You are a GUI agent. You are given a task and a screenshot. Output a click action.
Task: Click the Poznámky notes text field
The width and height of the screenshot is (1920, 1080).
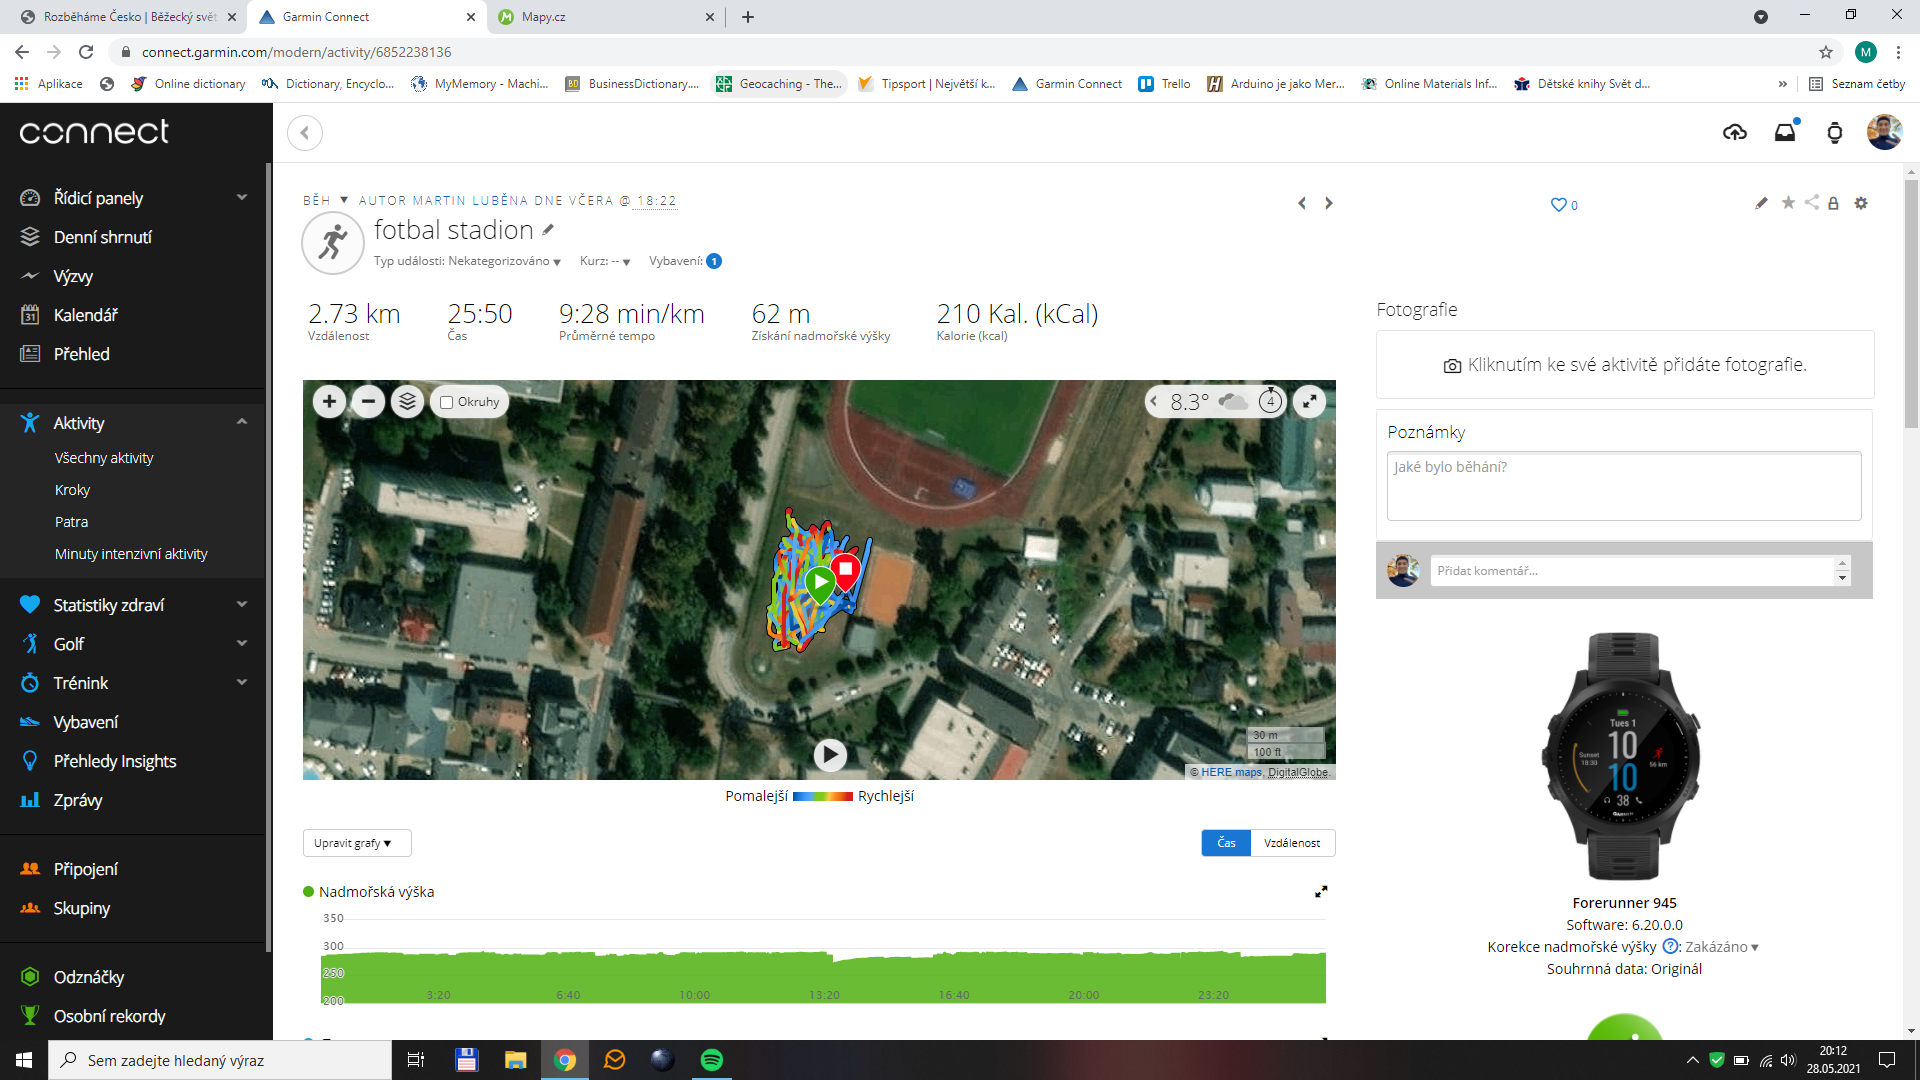(1624, 486)
